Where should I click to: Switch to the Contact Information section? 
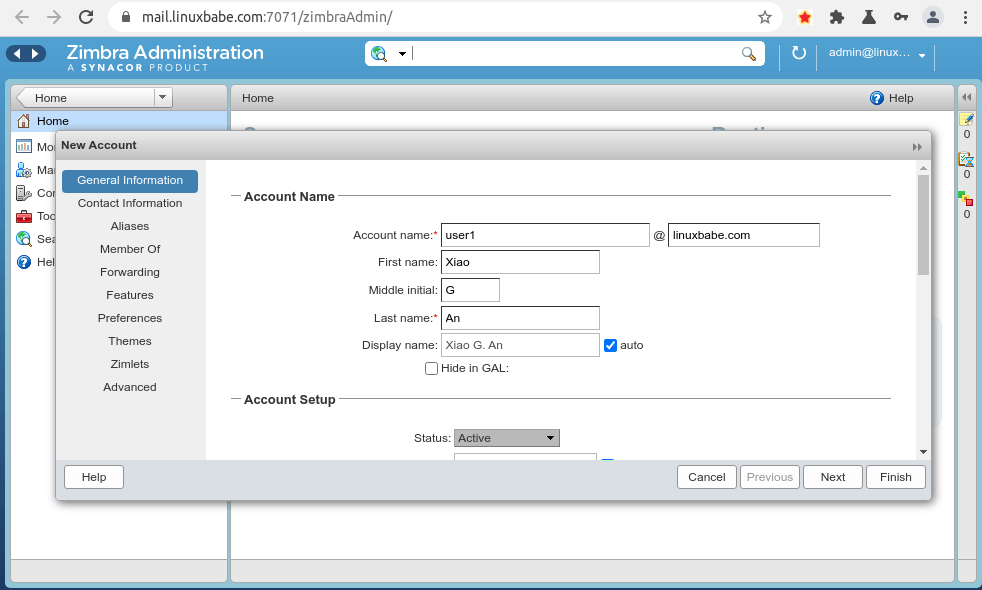click(x=130, y=203)
